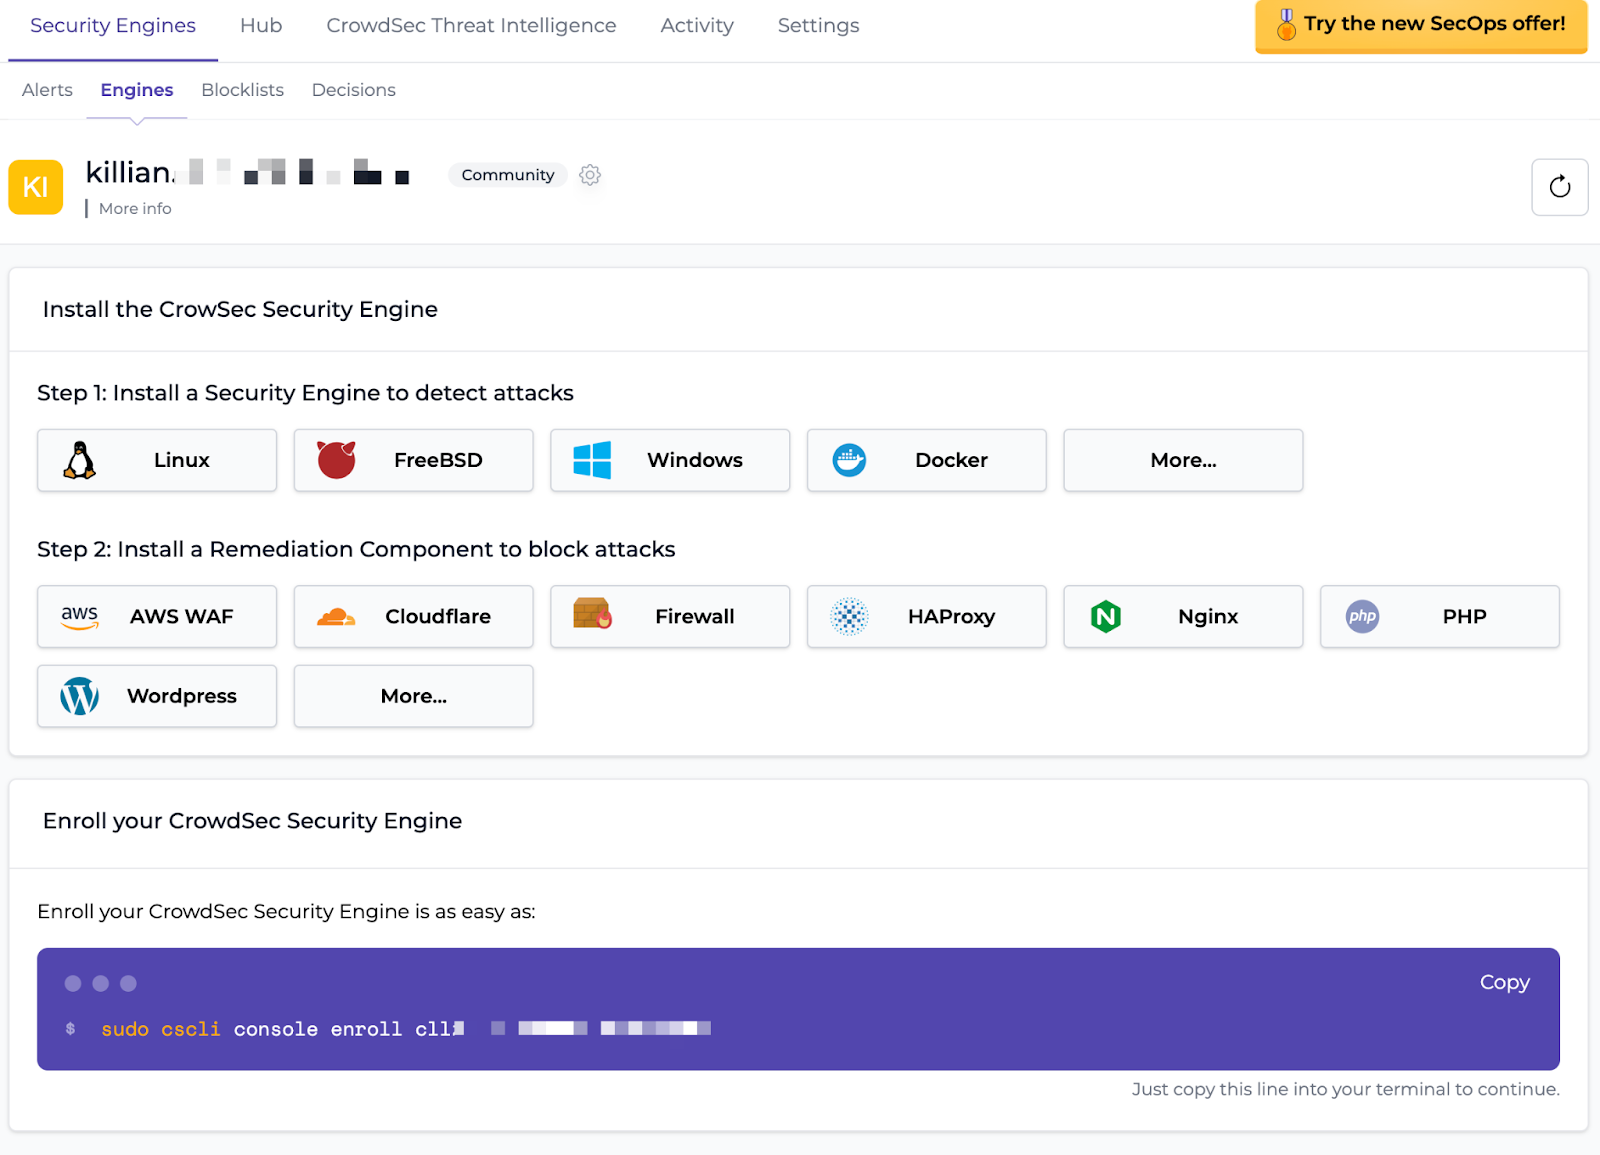
Task: Switch to the Decisions sub-tab
Action: [354, 90]
